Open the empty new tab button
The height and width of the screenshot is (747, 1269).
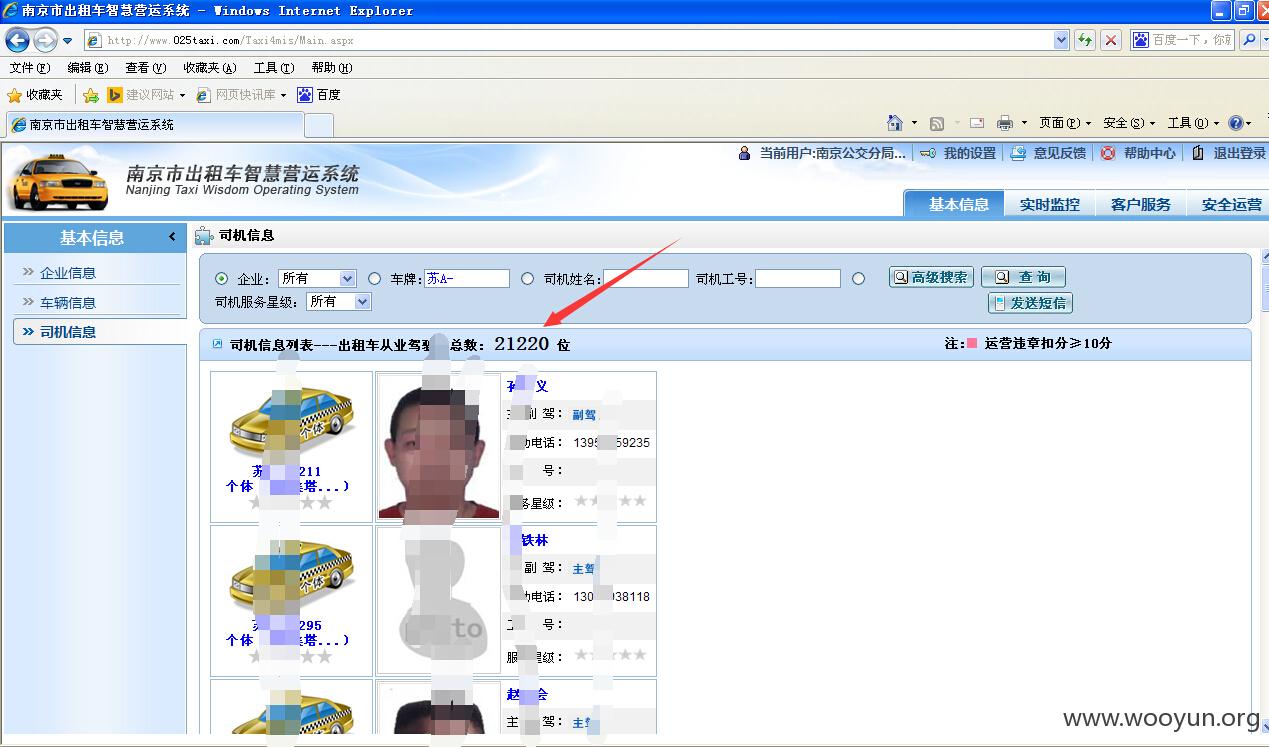point(318,125)
